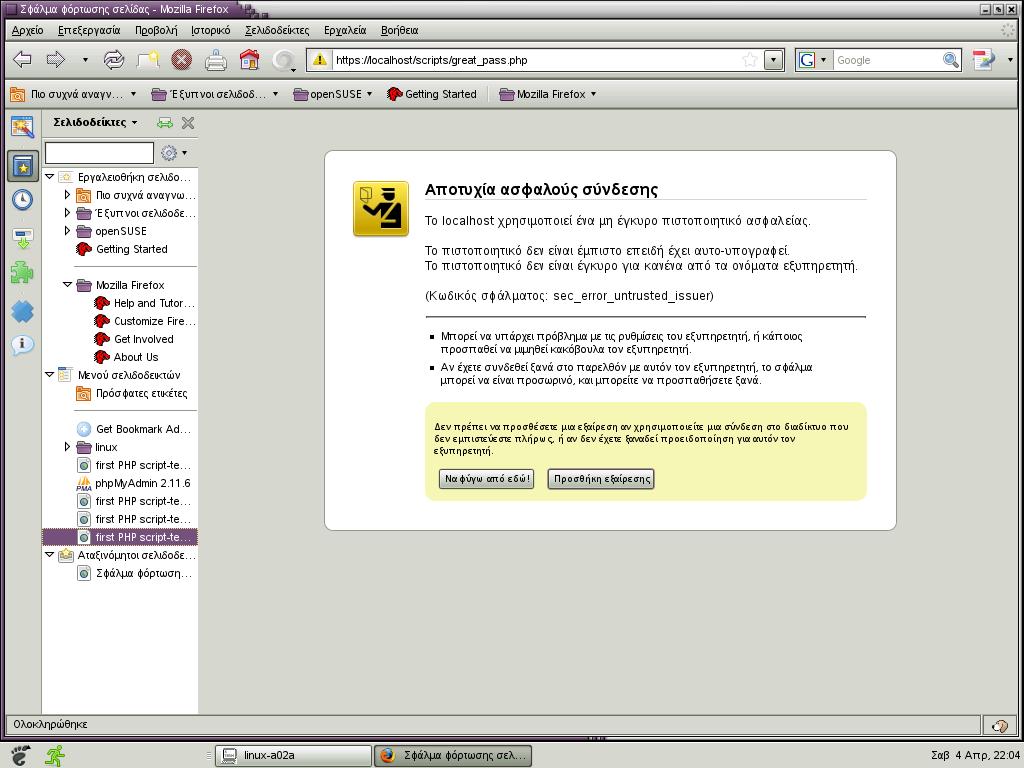The image size is (1024, 768).
Task: Click the new tab icon in toolbar
Action: click(148, 60)
